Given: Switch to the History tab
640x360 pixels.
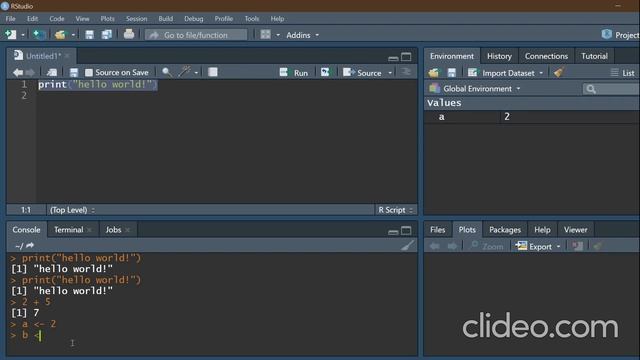Looking at the screenshot, I should tap(499, 56).
